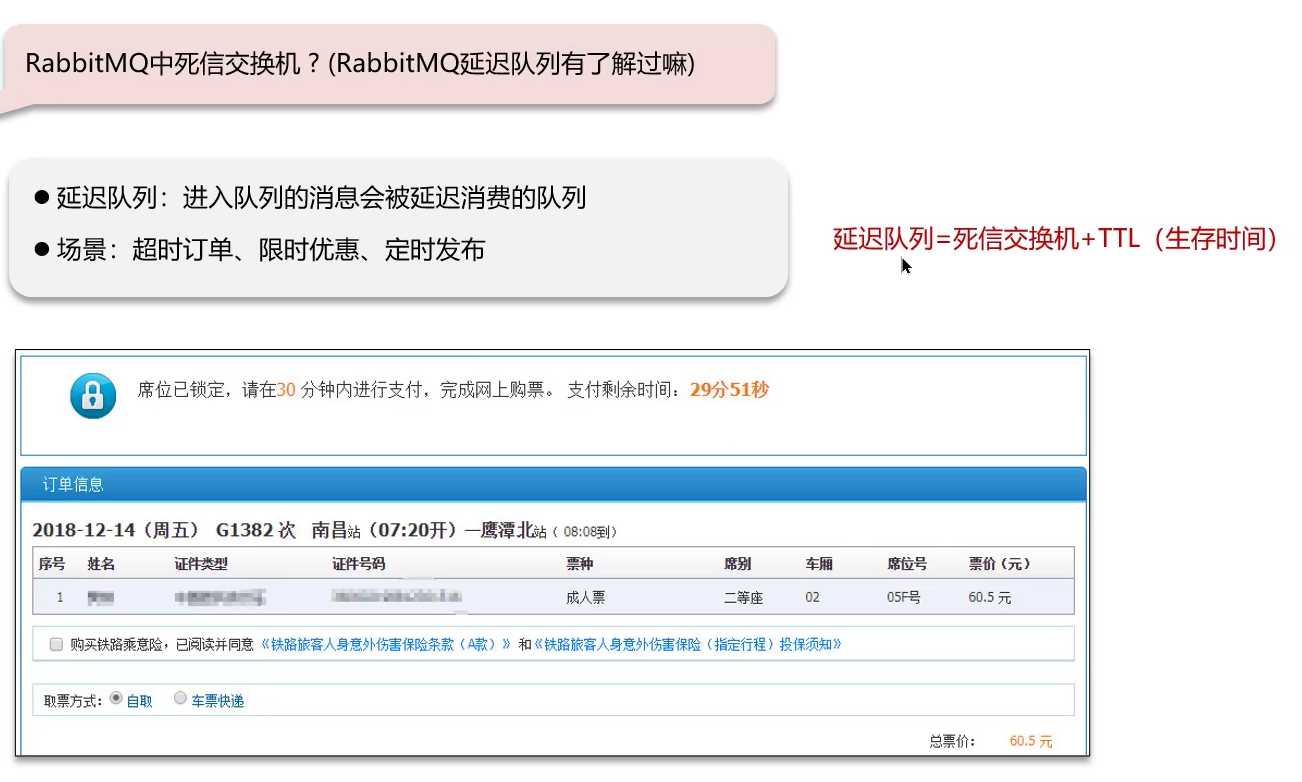
Task: Click the 车票快递 link text
Action: (x=218, y=701)
